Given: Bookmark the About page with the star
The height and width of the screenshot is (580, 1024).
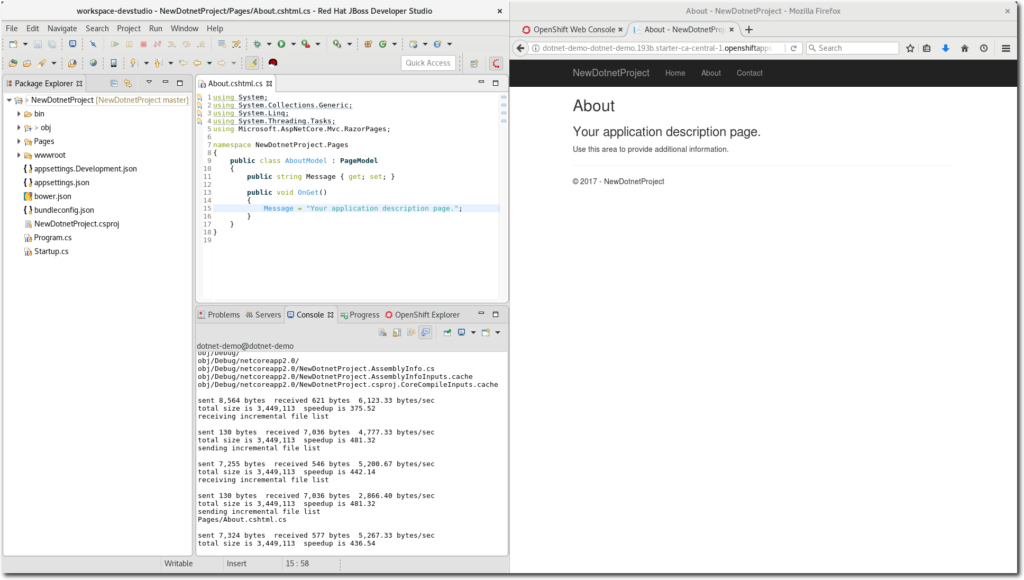Looking at the screenshot, I should point(910,48).
